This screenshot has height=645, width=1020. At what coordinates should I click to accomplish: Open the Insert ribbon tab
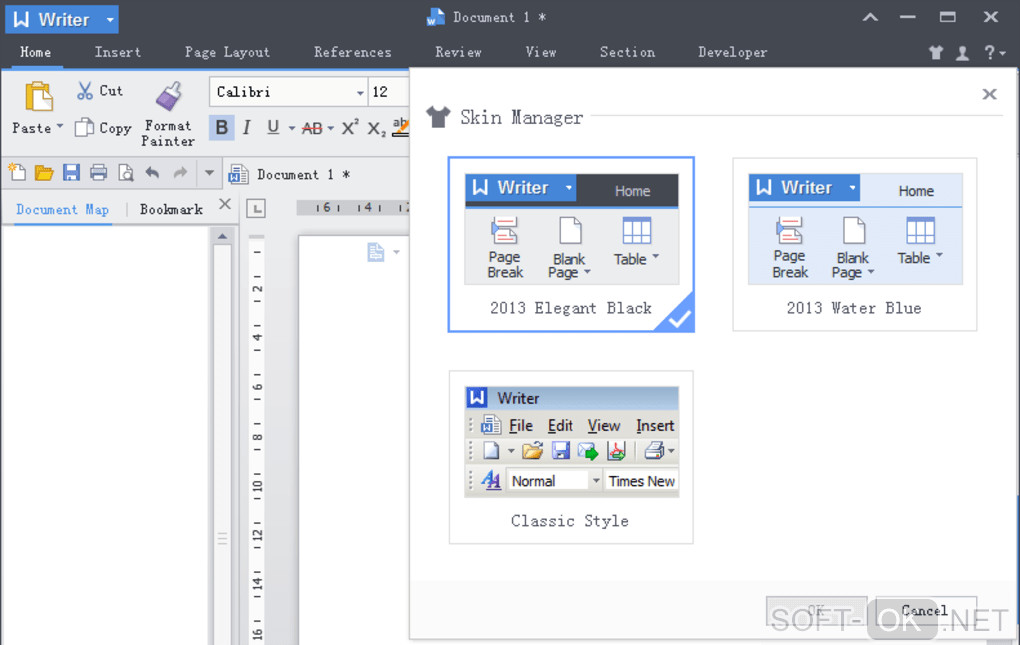tap(118, 52)
